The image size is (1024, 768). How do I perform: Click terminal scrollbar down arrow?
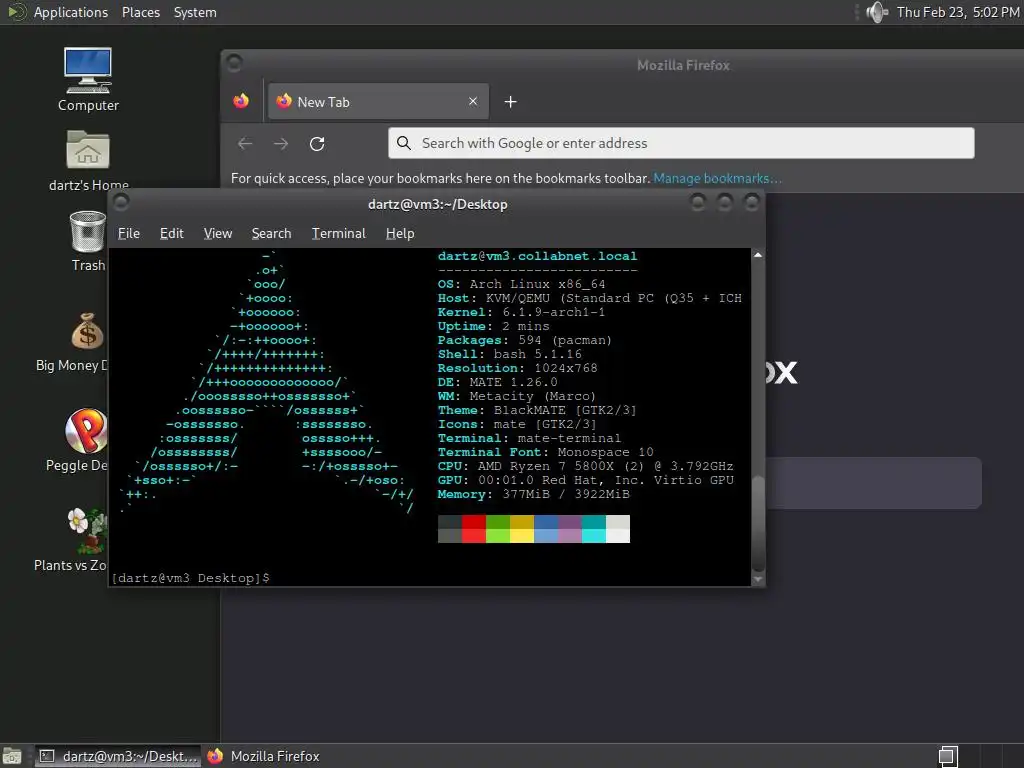coord(758,579)
